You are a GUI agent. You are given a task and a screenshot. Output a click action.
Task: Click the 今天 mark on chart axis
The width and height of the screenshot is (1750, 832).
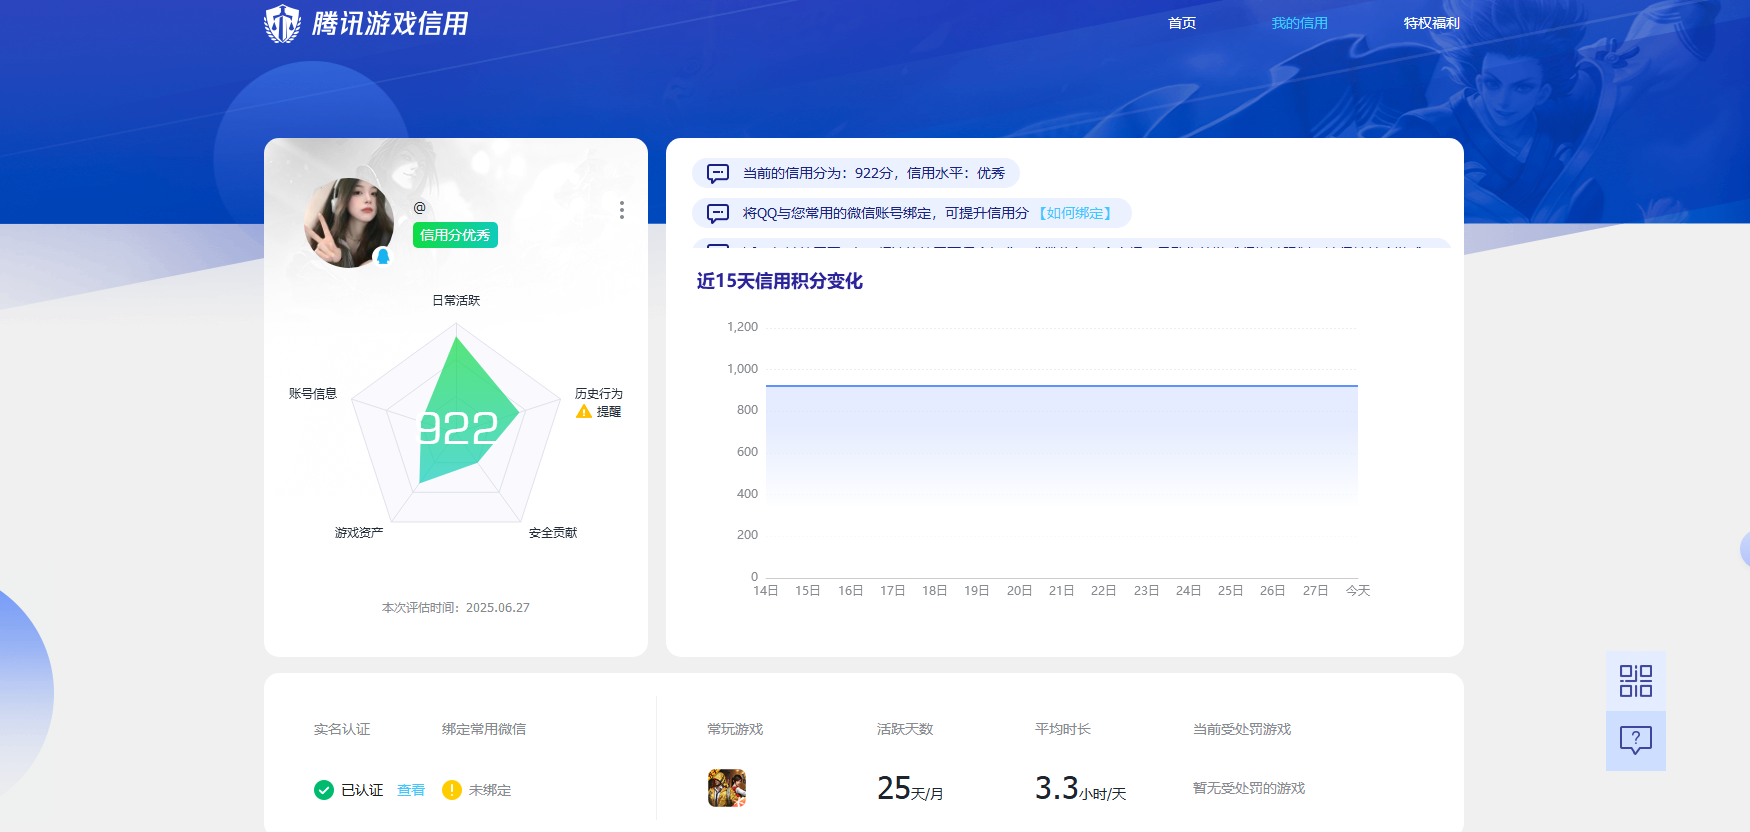click(1358, 591)
